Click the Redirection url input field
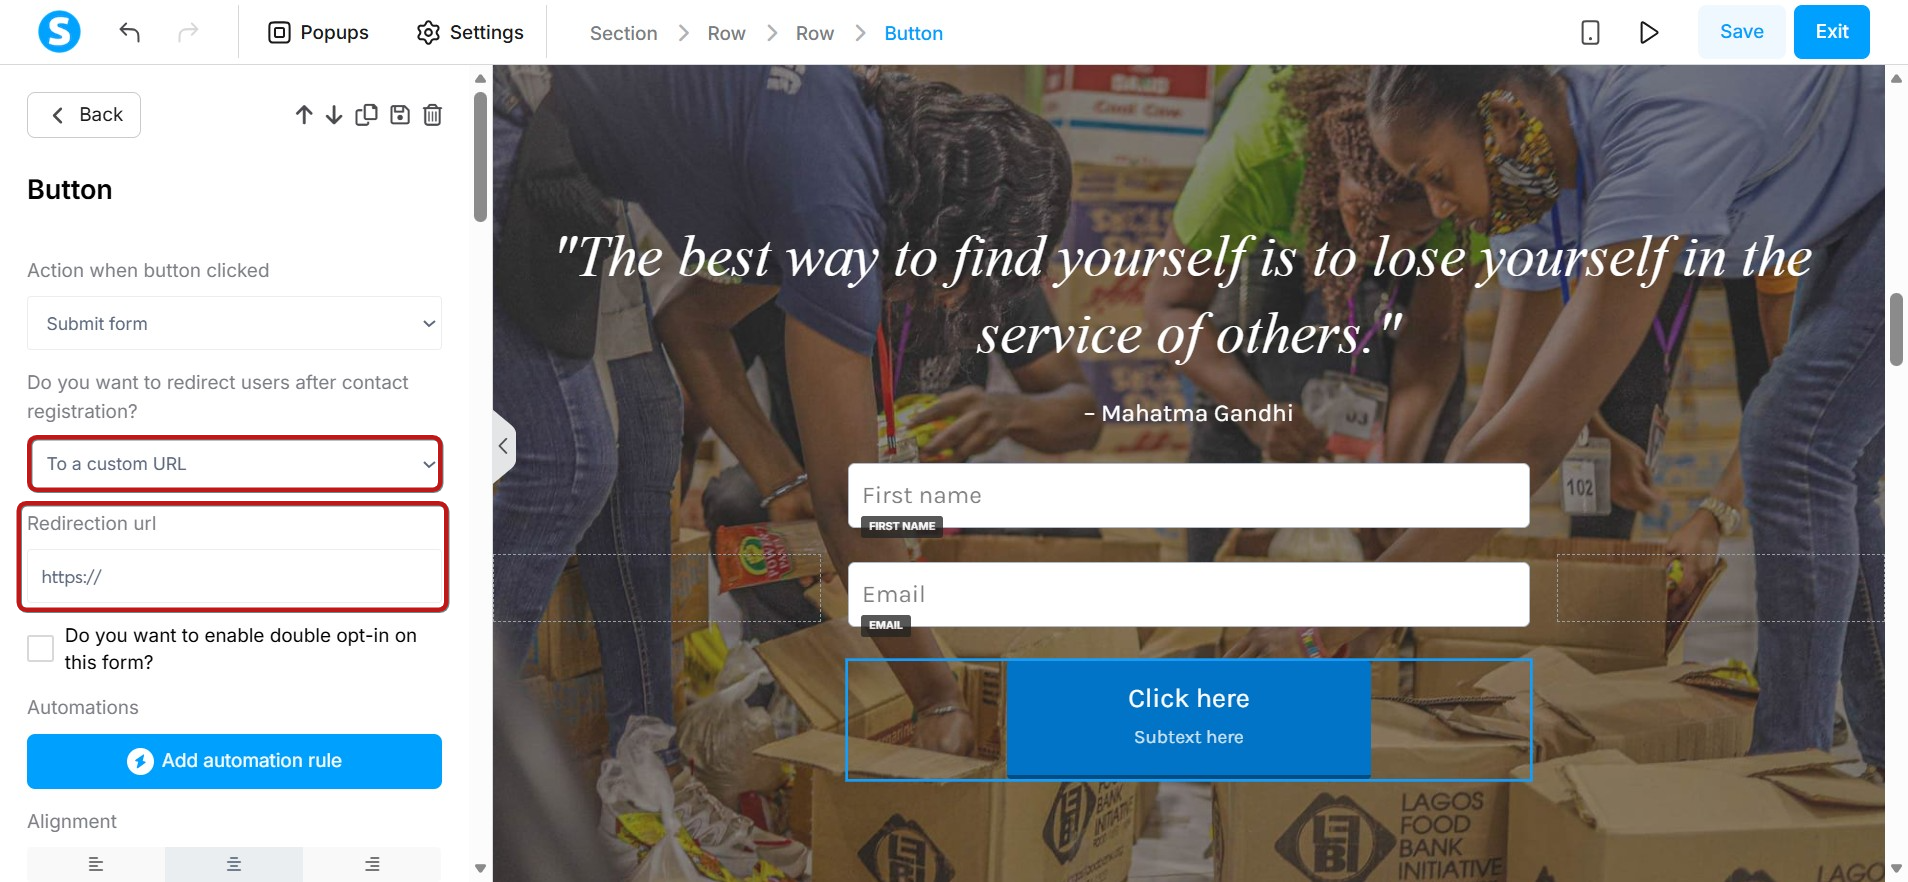Image resolution: width=1908 pixels, height=882 pixels. (234, 577)
